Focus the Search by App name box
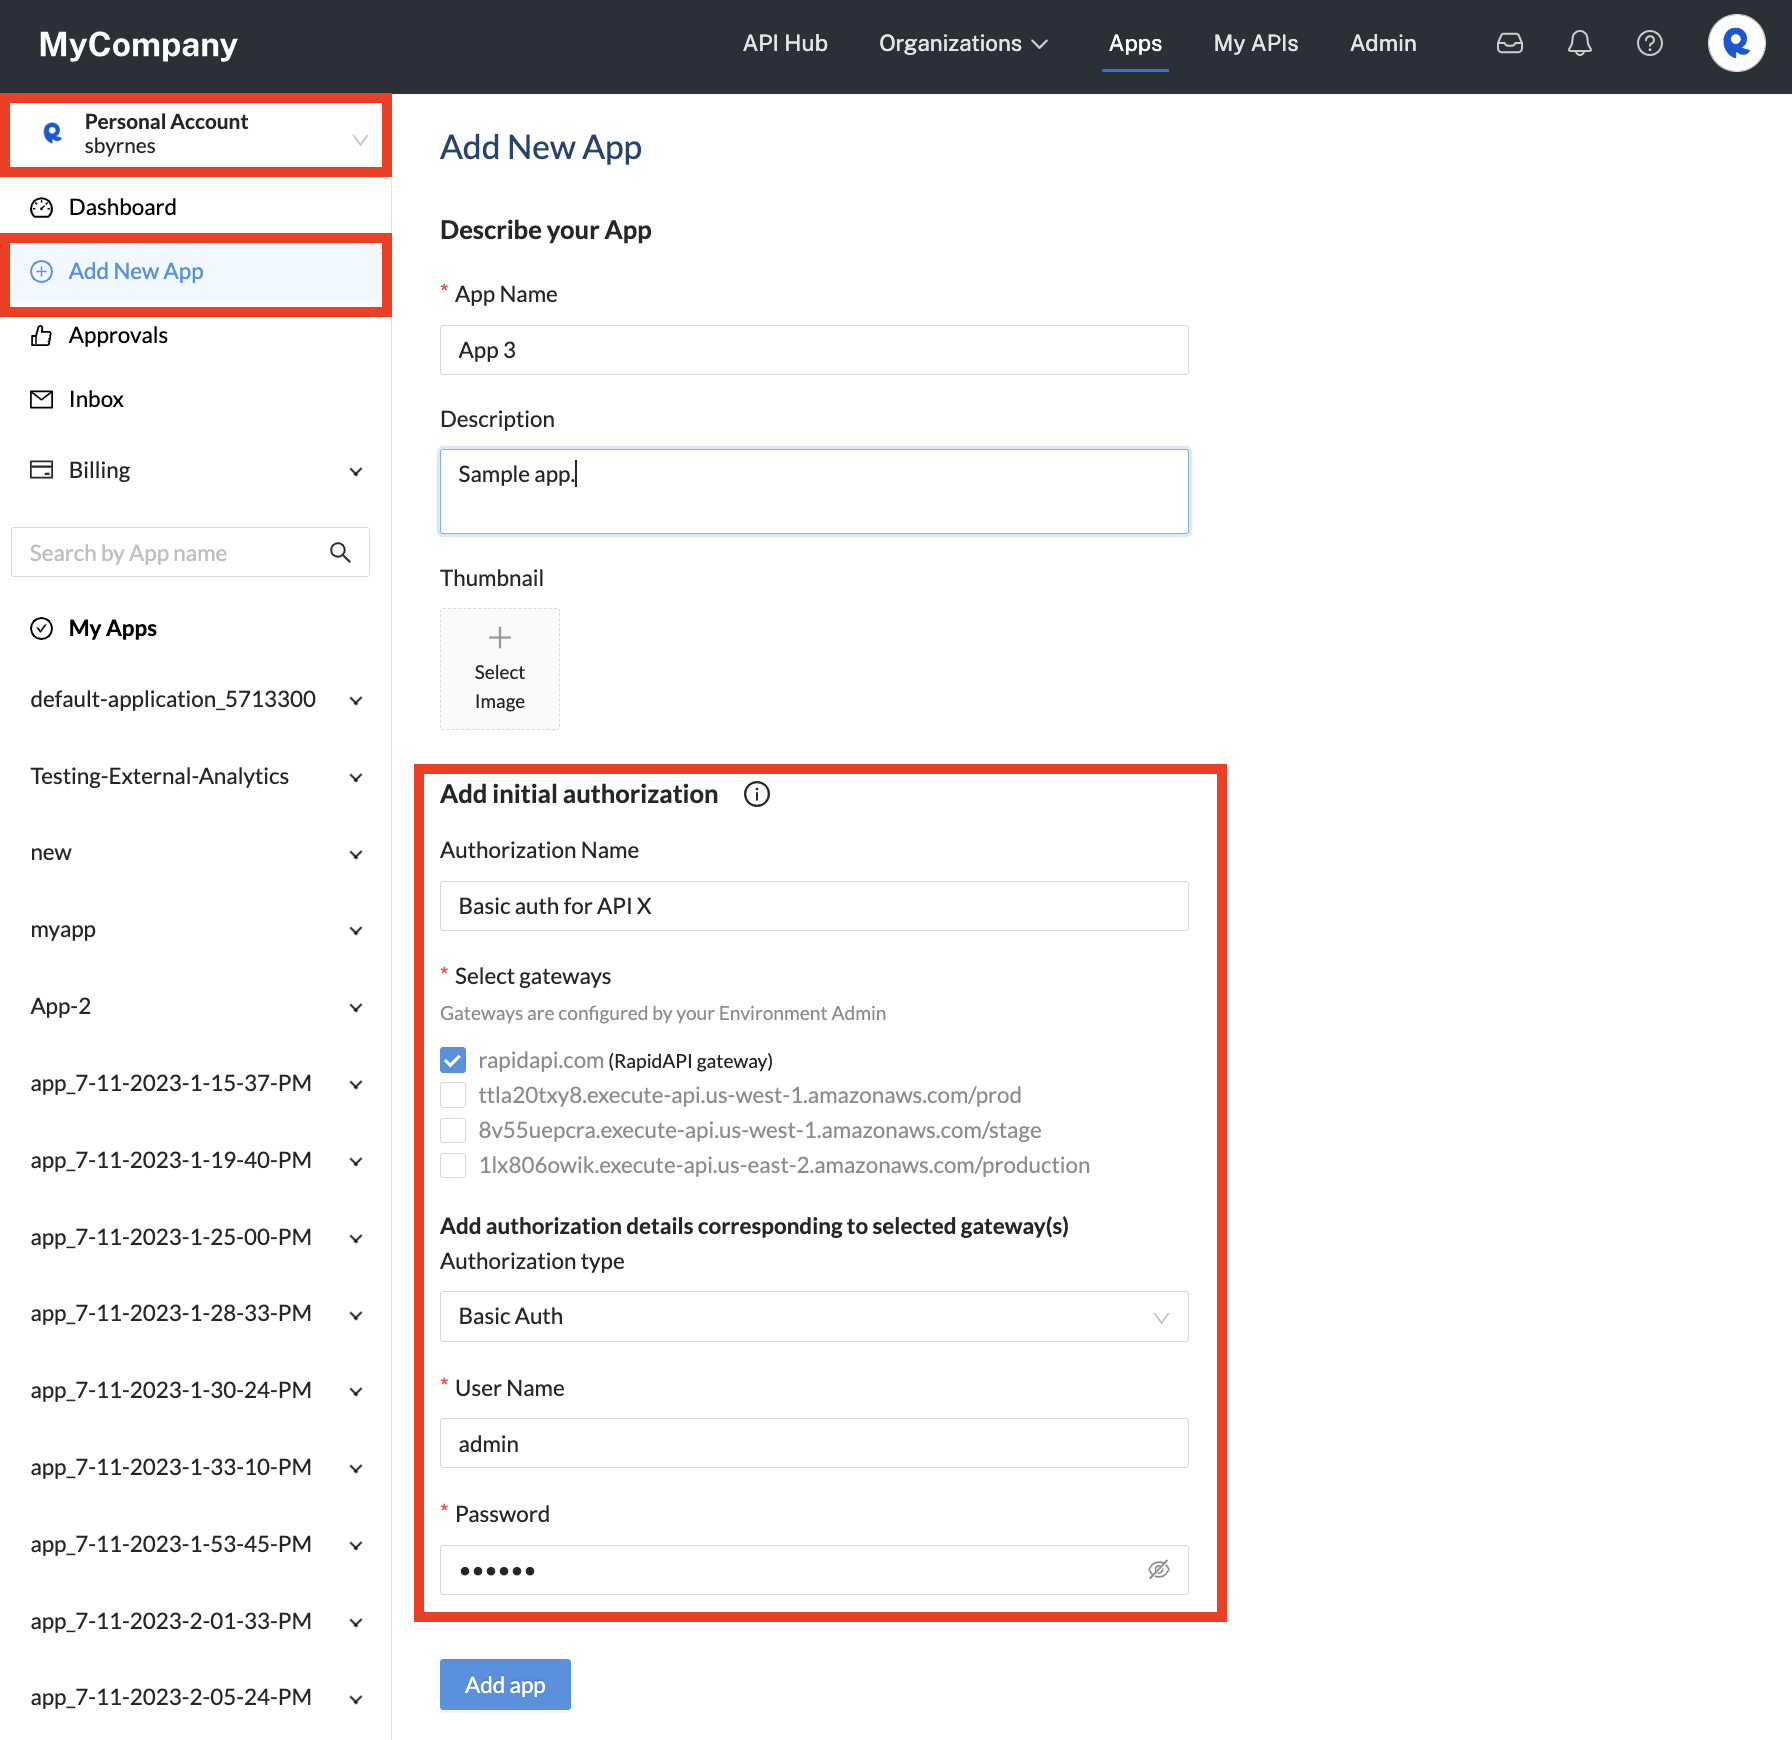Screen dimensions: 1792x1740 190,553
